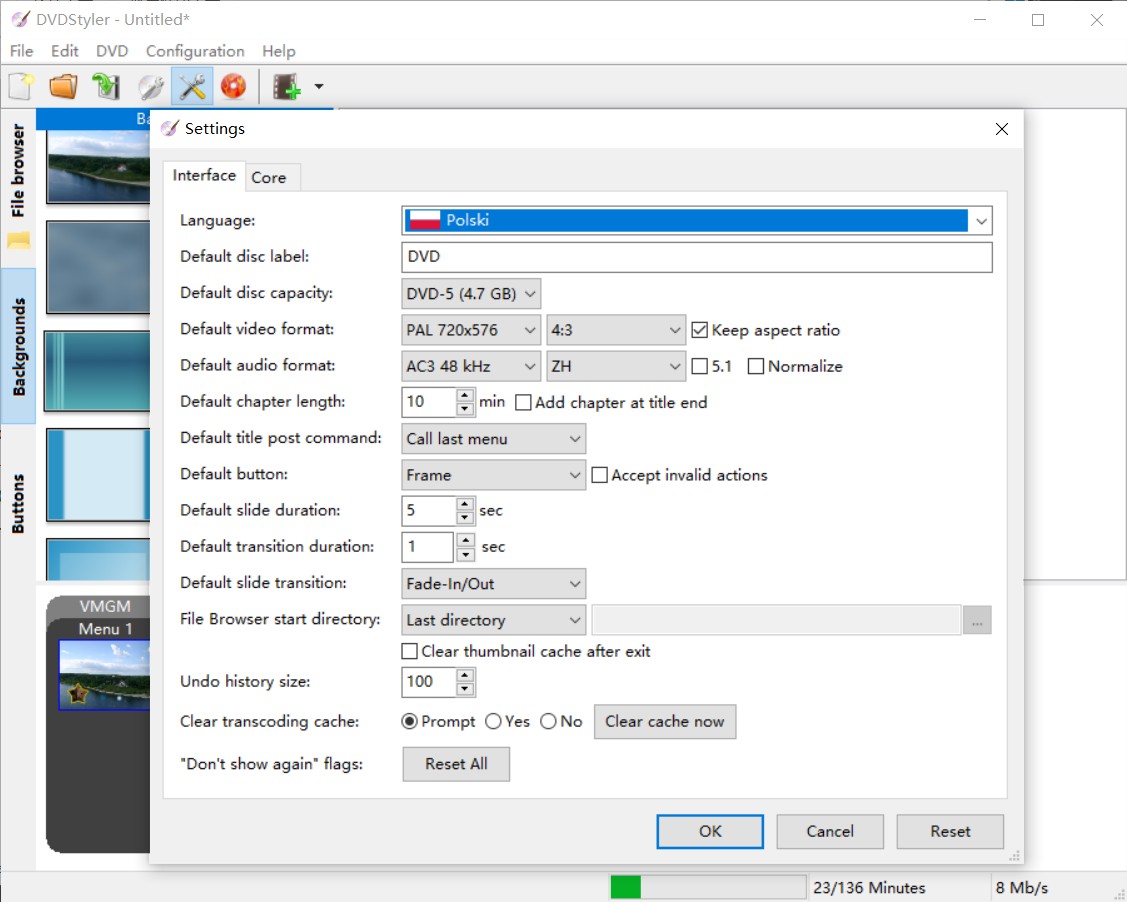Open the ZH audio language dropdown
The height and width of the screenshot is (902, 1127).
click(x=616, y=367)
